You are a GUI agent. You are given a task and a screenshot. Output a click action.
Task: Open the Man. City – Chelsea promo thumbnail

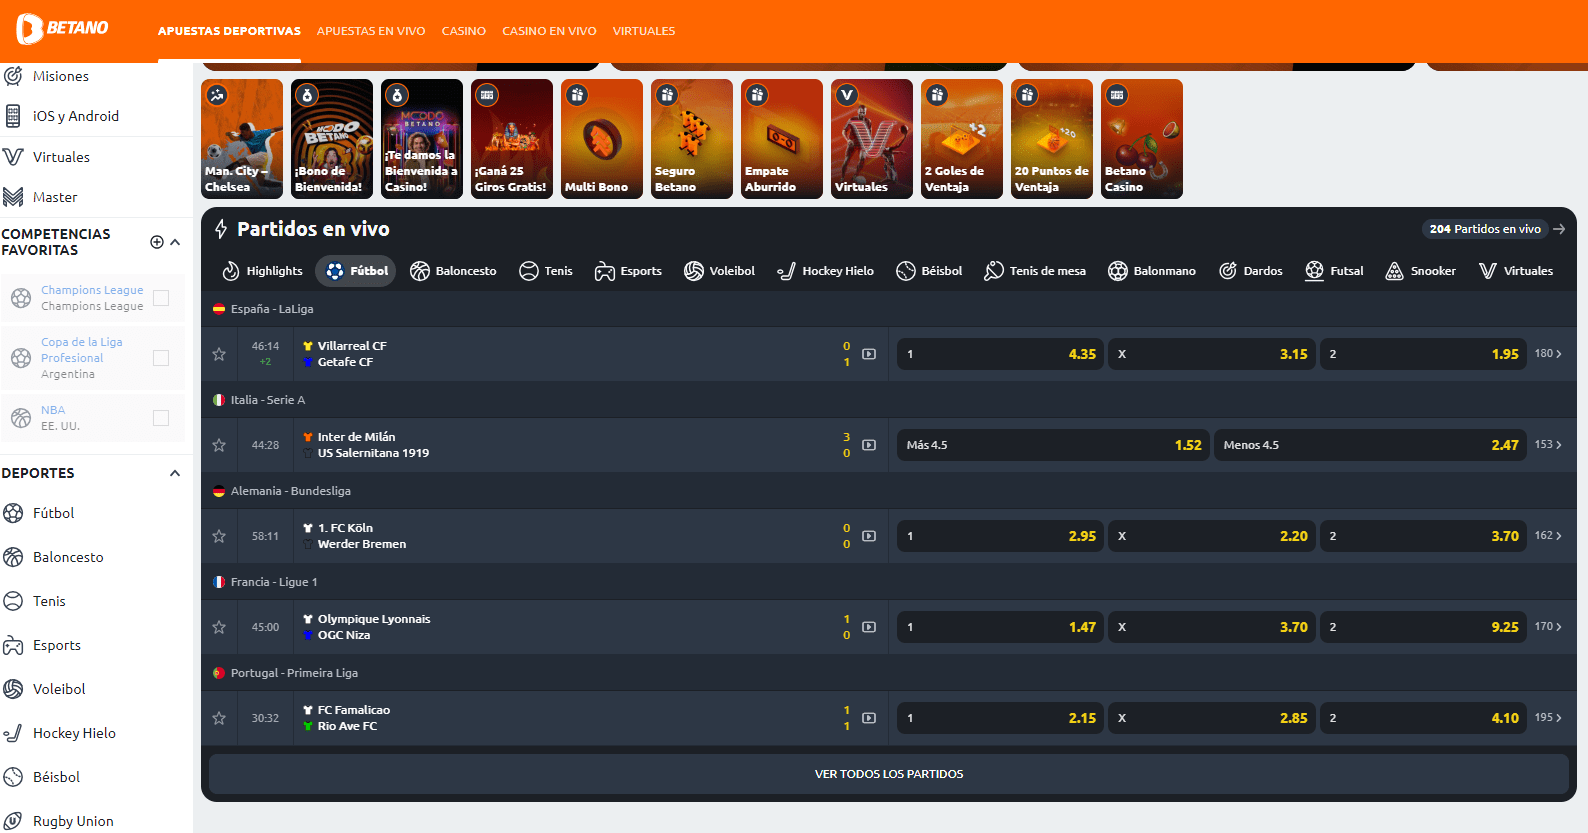coord(242,139)
